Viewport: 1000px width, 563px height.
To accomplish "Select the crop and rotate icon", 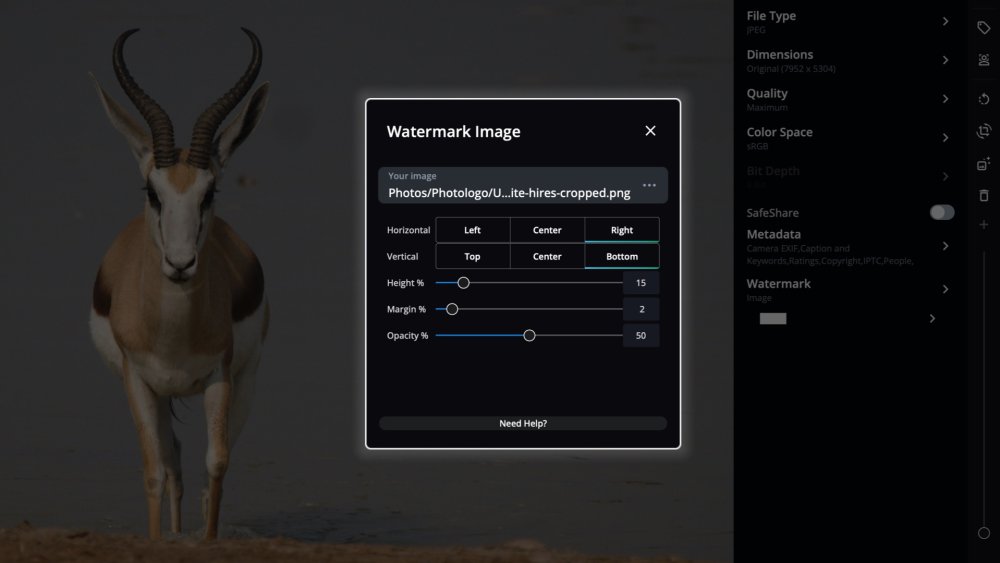I will (x=983, y=131).
